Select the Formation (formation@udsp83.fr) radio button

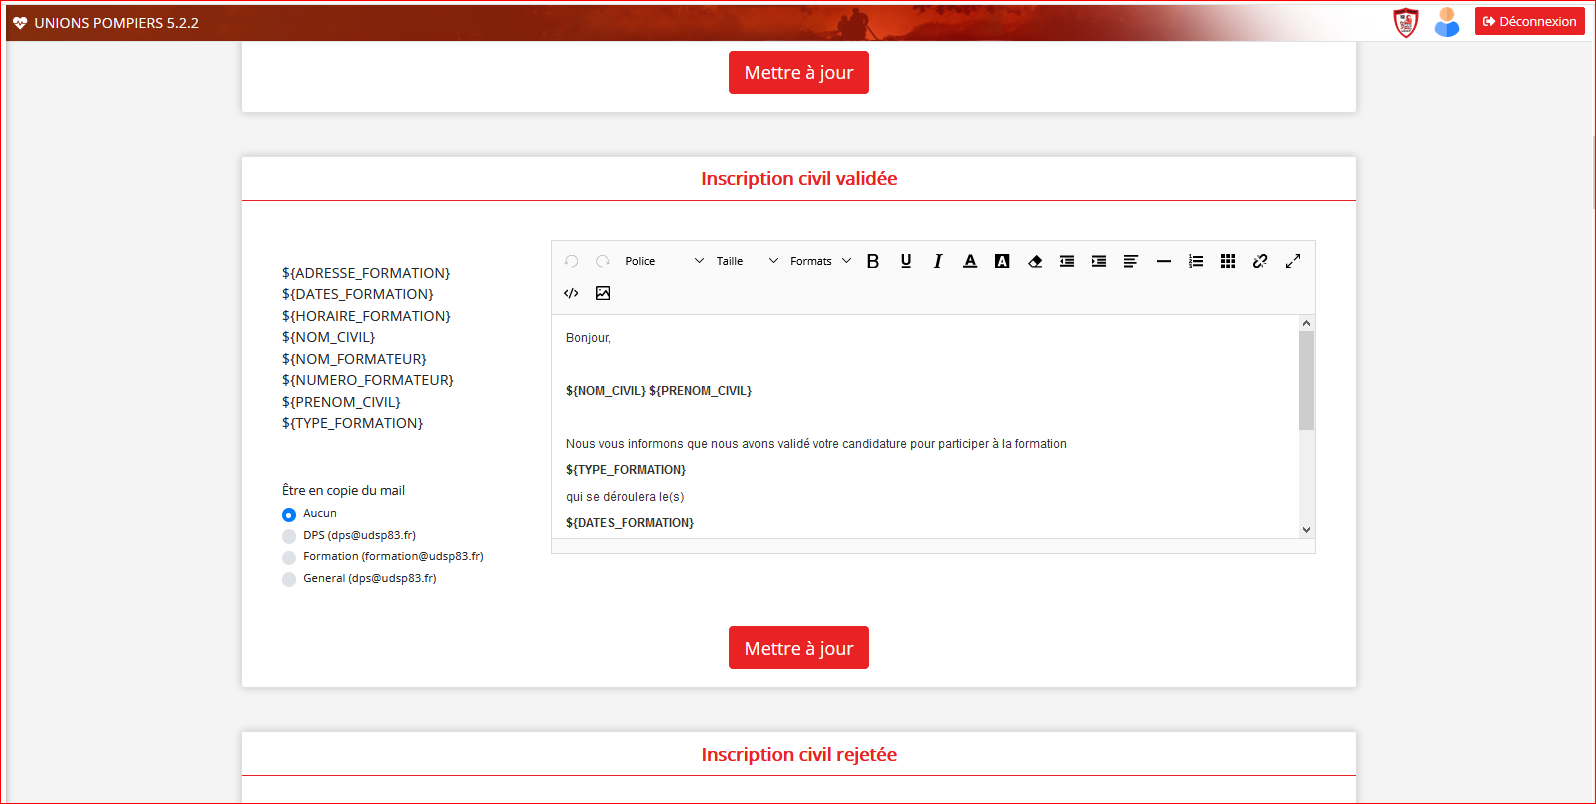click(x=289, y=558)
